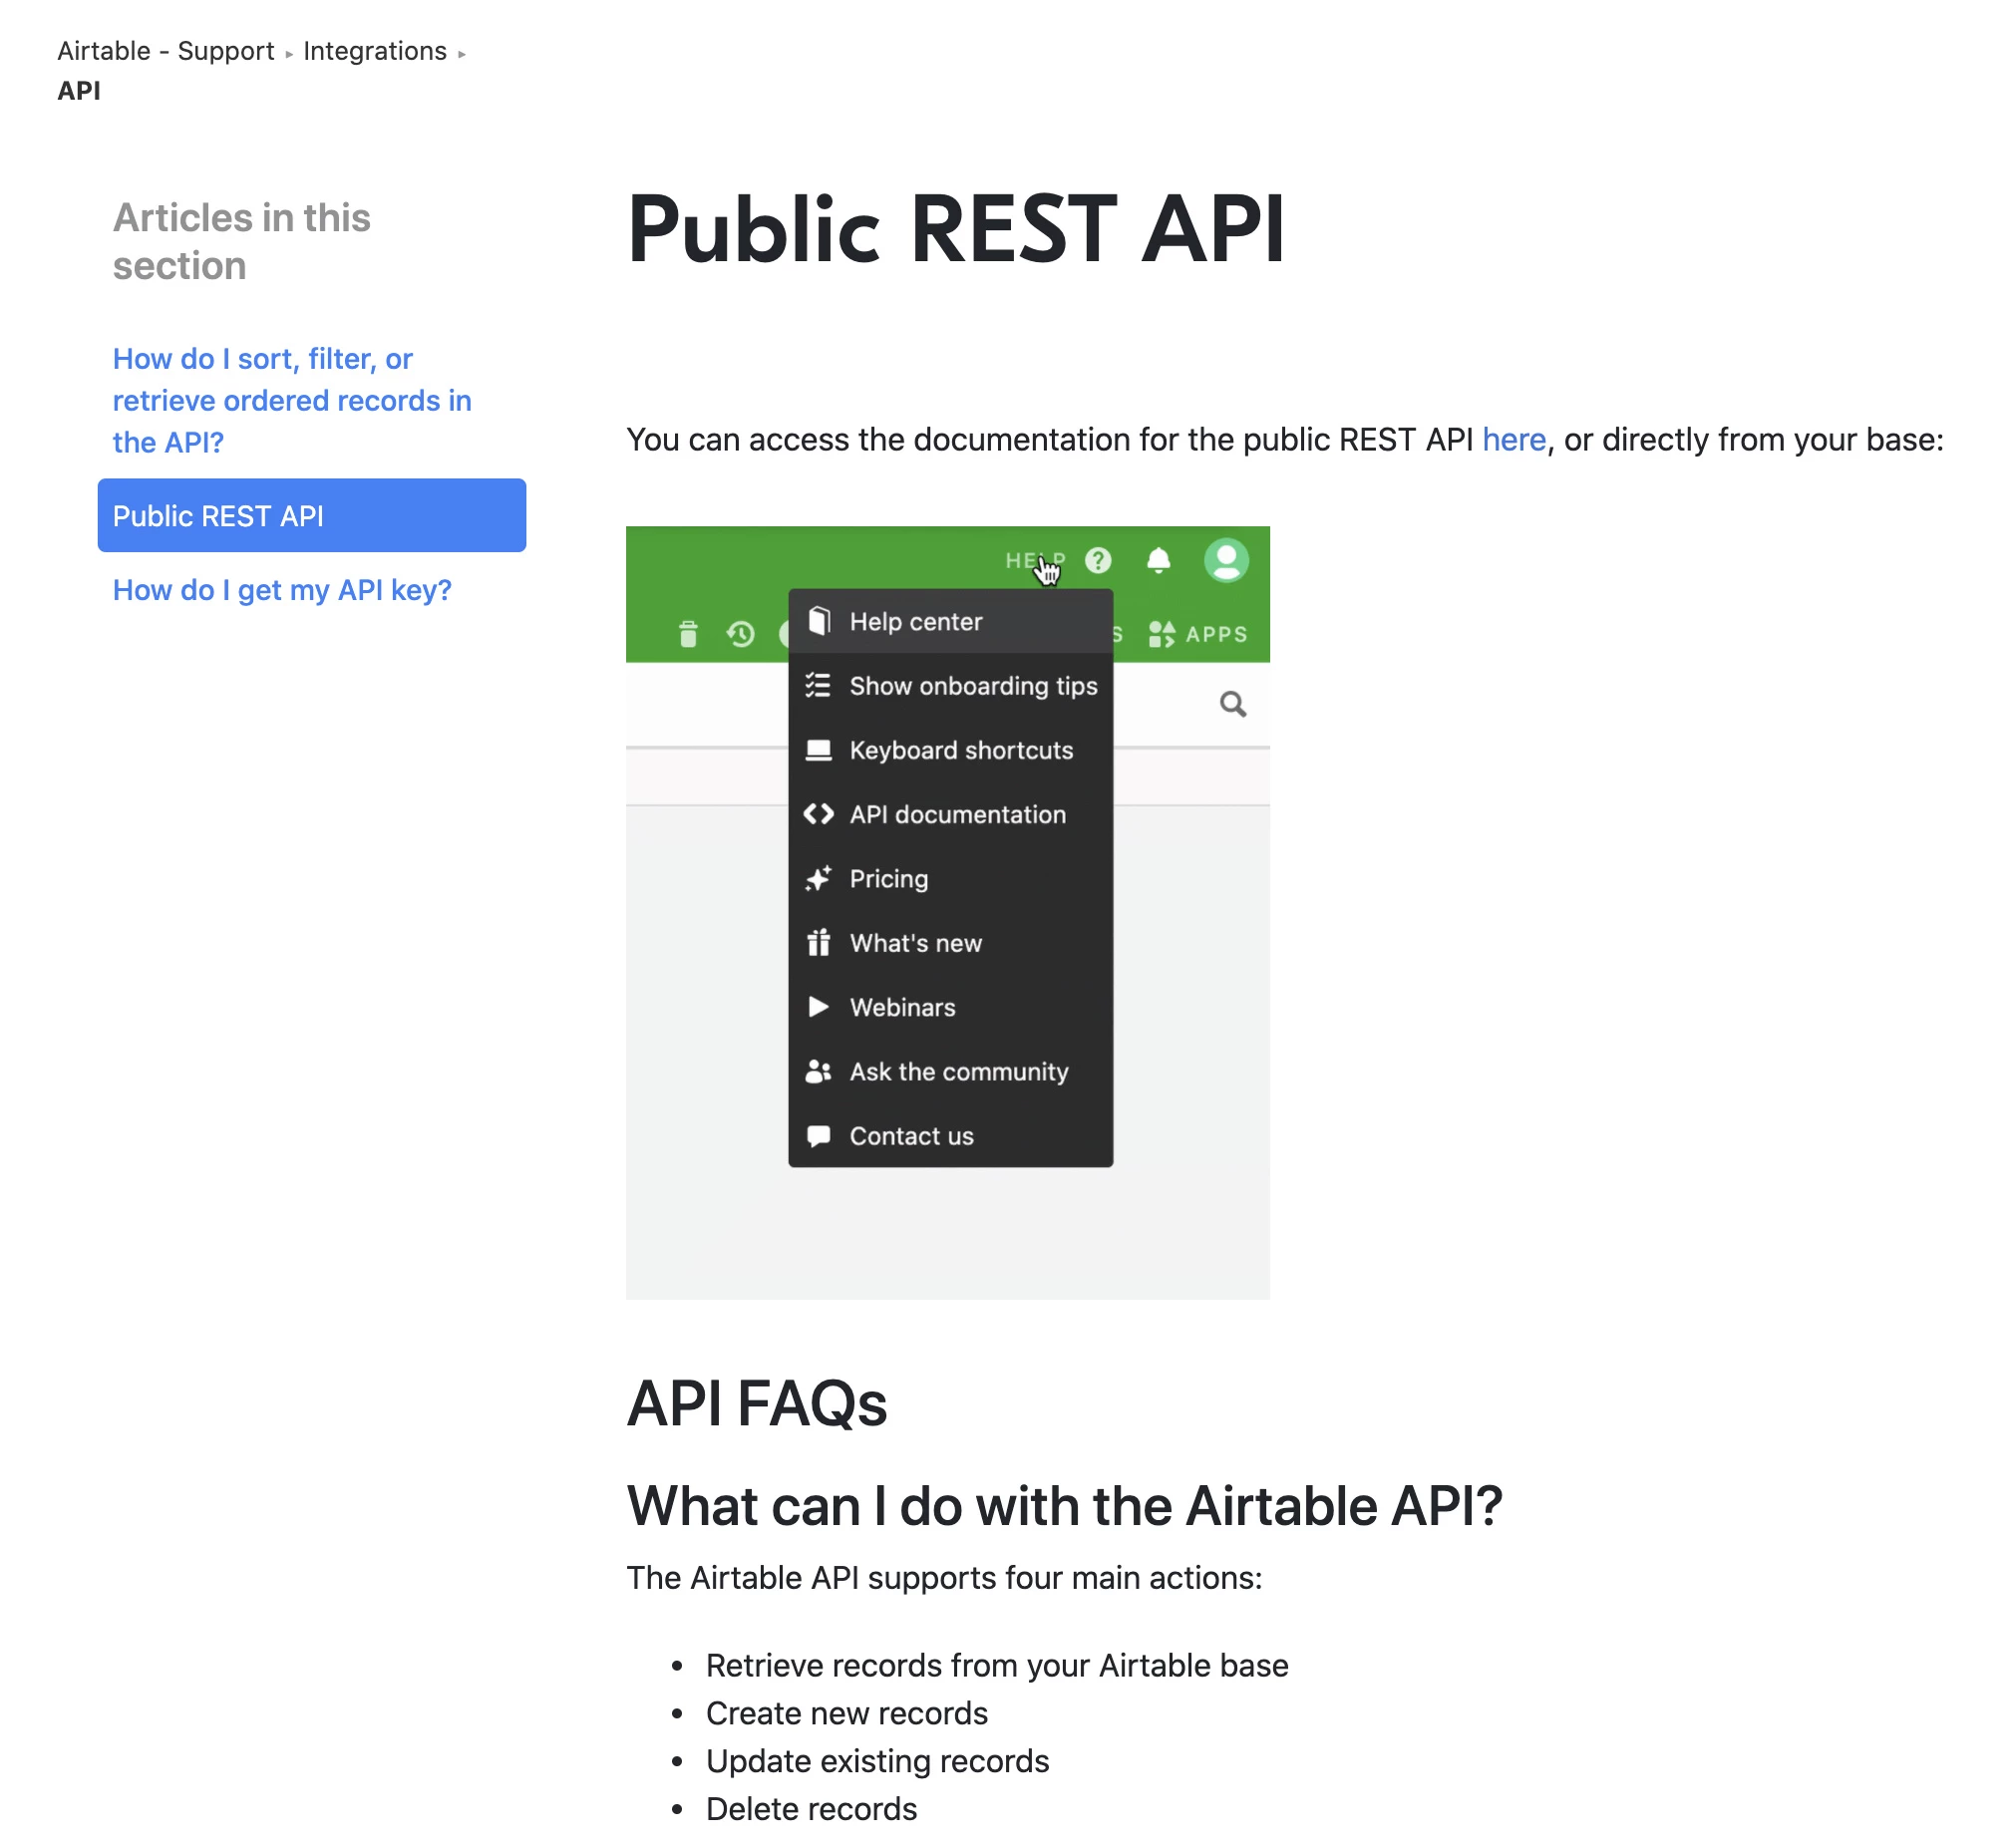Open API documentation menu entry
Image resolution: width=2016 pixels, height=1848 pixels.
click(950, 814)
